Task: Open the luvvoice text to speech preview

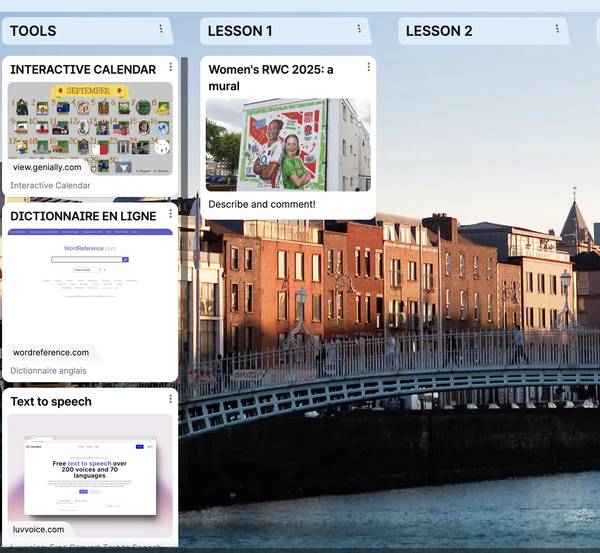Action: [x=90, y=476]
